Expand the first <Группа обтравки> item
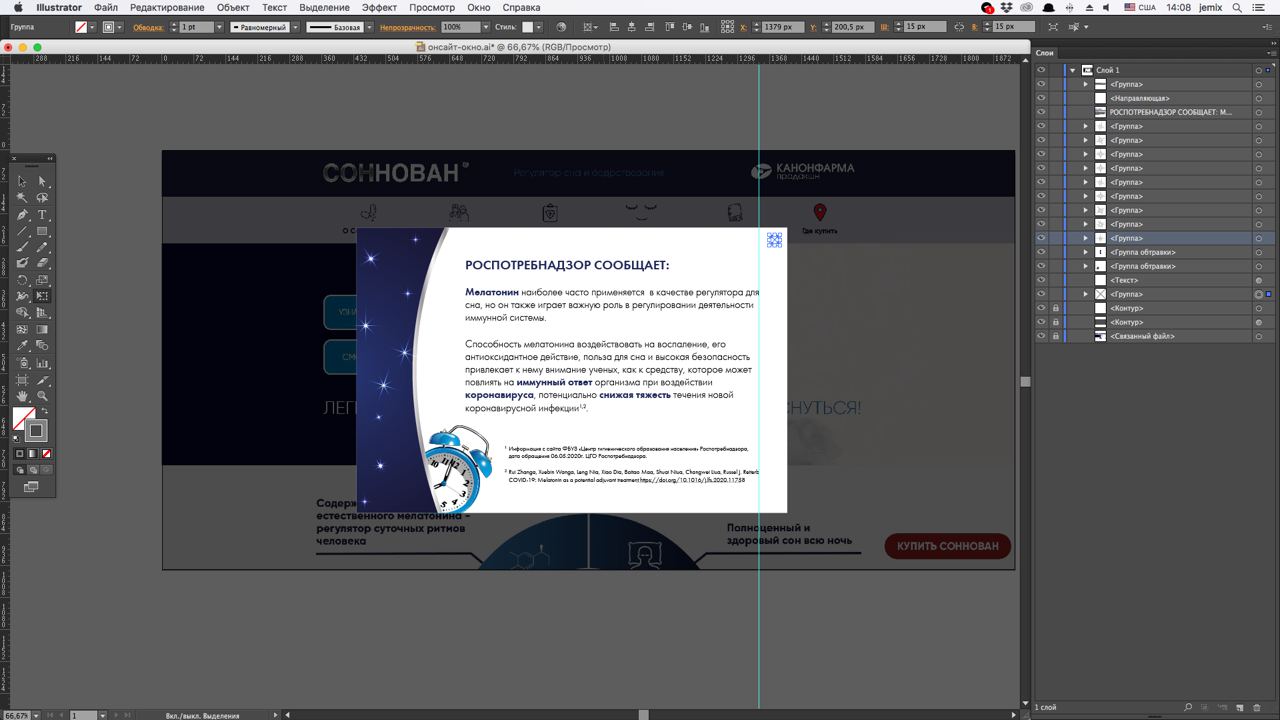1280x720 pixels. [x=1086, y=252]
